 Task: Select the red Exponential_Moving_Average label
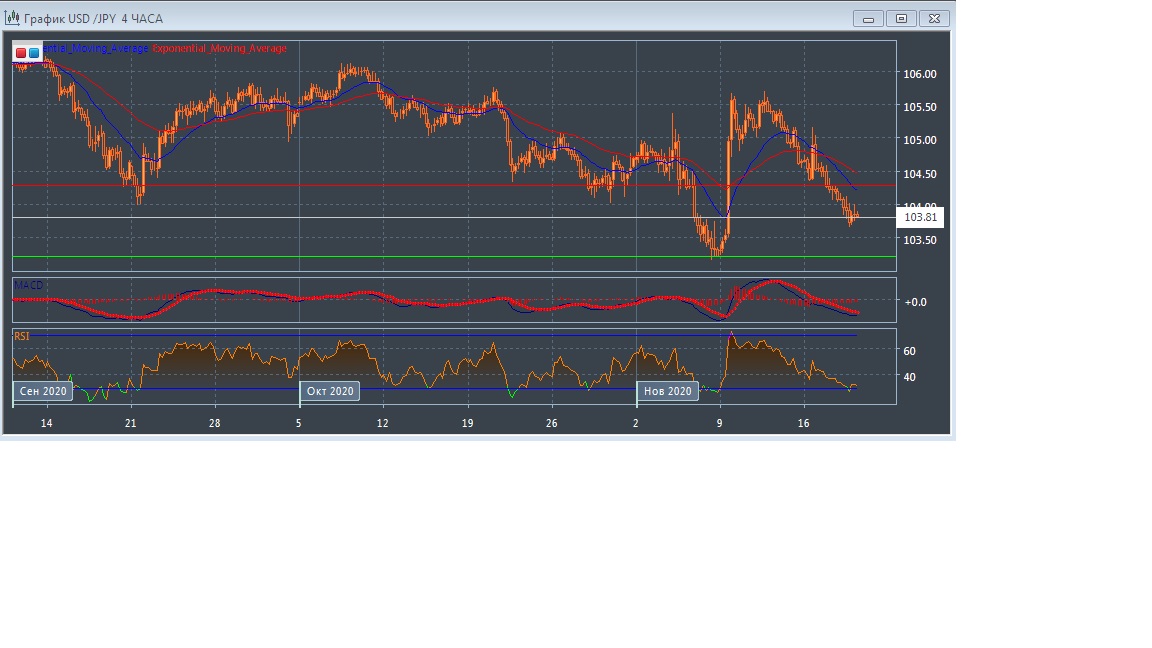pyautogui.click(x=219, y=48)
